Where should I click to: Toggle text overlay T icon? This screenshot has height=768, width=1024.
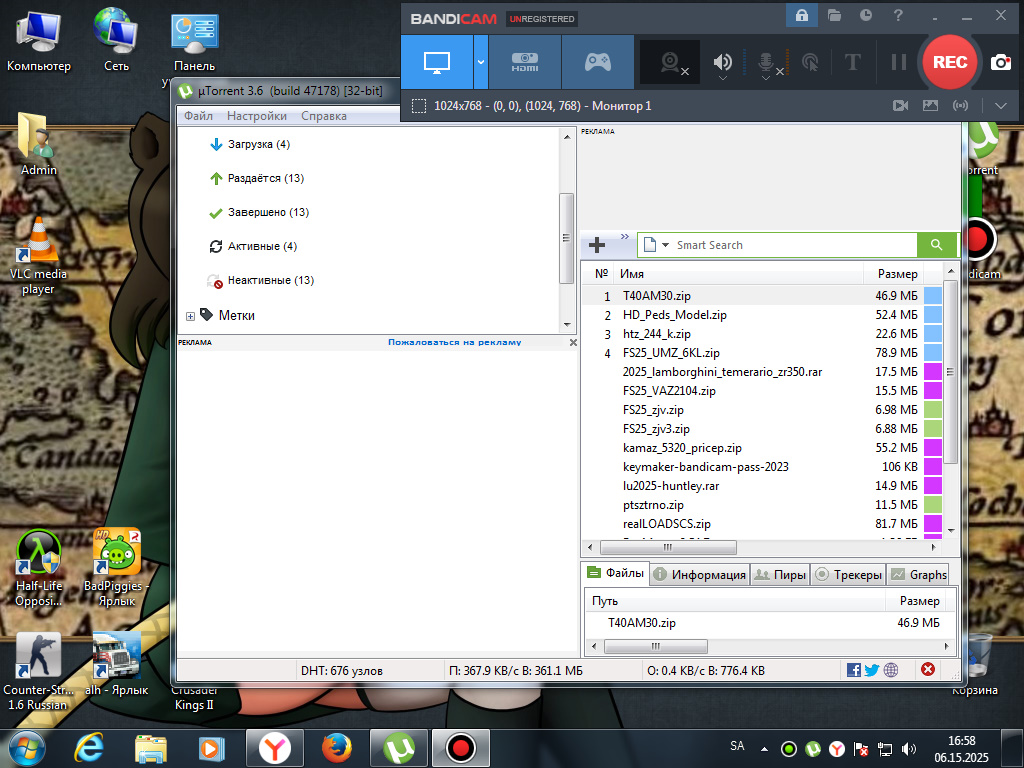coord(852,62)
